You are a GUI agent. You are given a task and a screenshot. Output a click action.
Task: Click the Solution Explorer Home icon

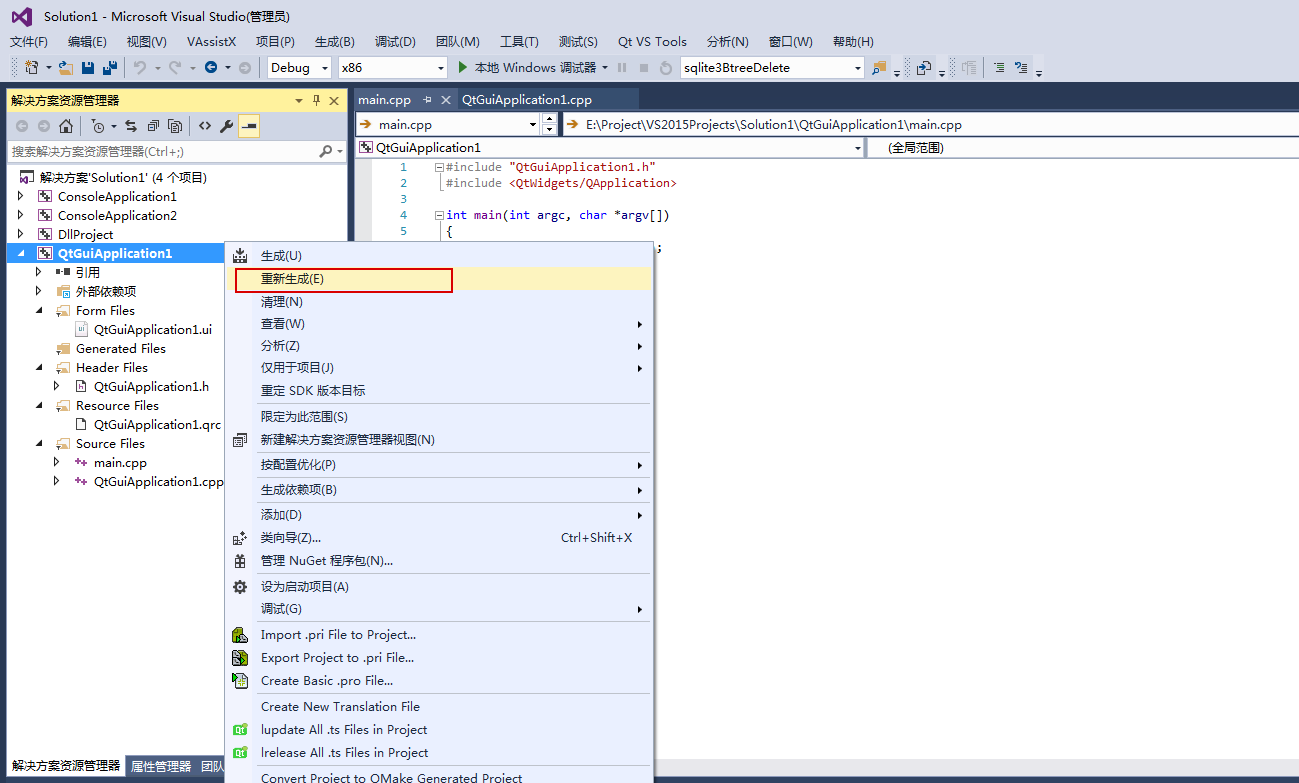click(x=65, y=126)
